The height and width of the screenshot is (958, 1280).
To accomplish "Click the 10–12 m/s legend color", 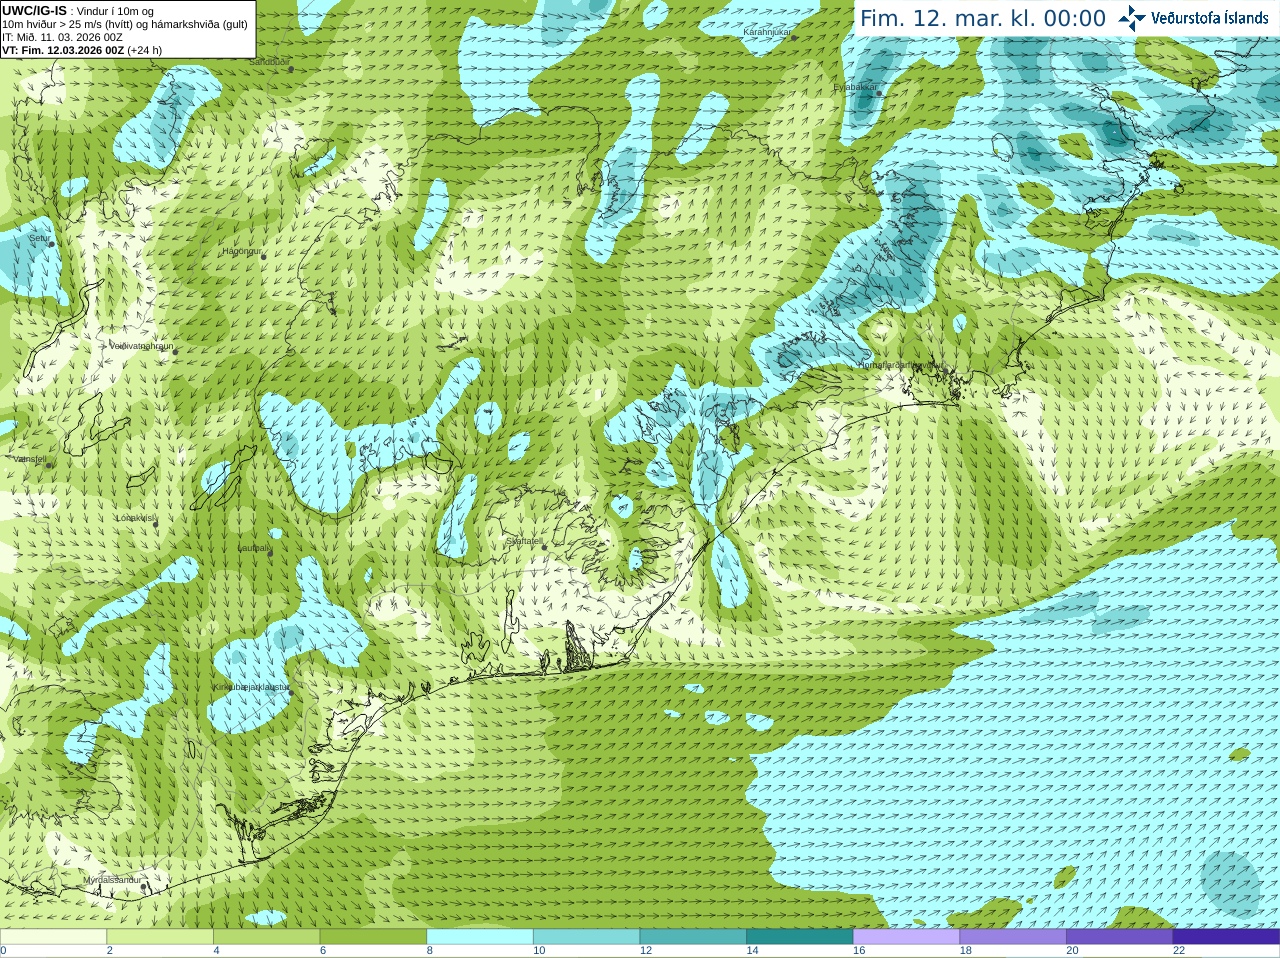I will [x=586, y=936].
